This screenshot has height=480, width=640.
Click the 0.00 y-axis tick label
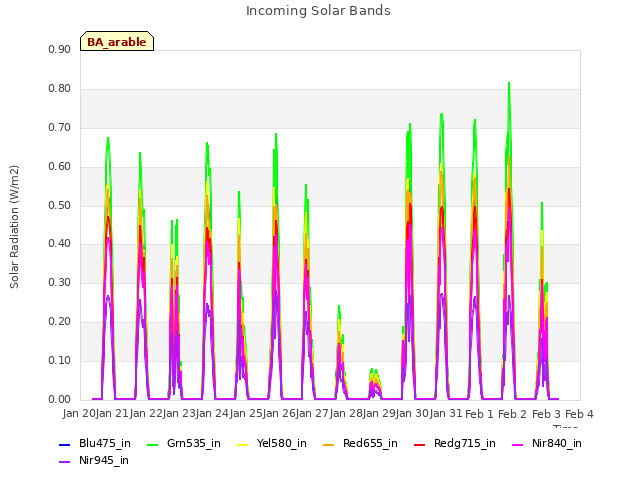[x=60, y=400]
